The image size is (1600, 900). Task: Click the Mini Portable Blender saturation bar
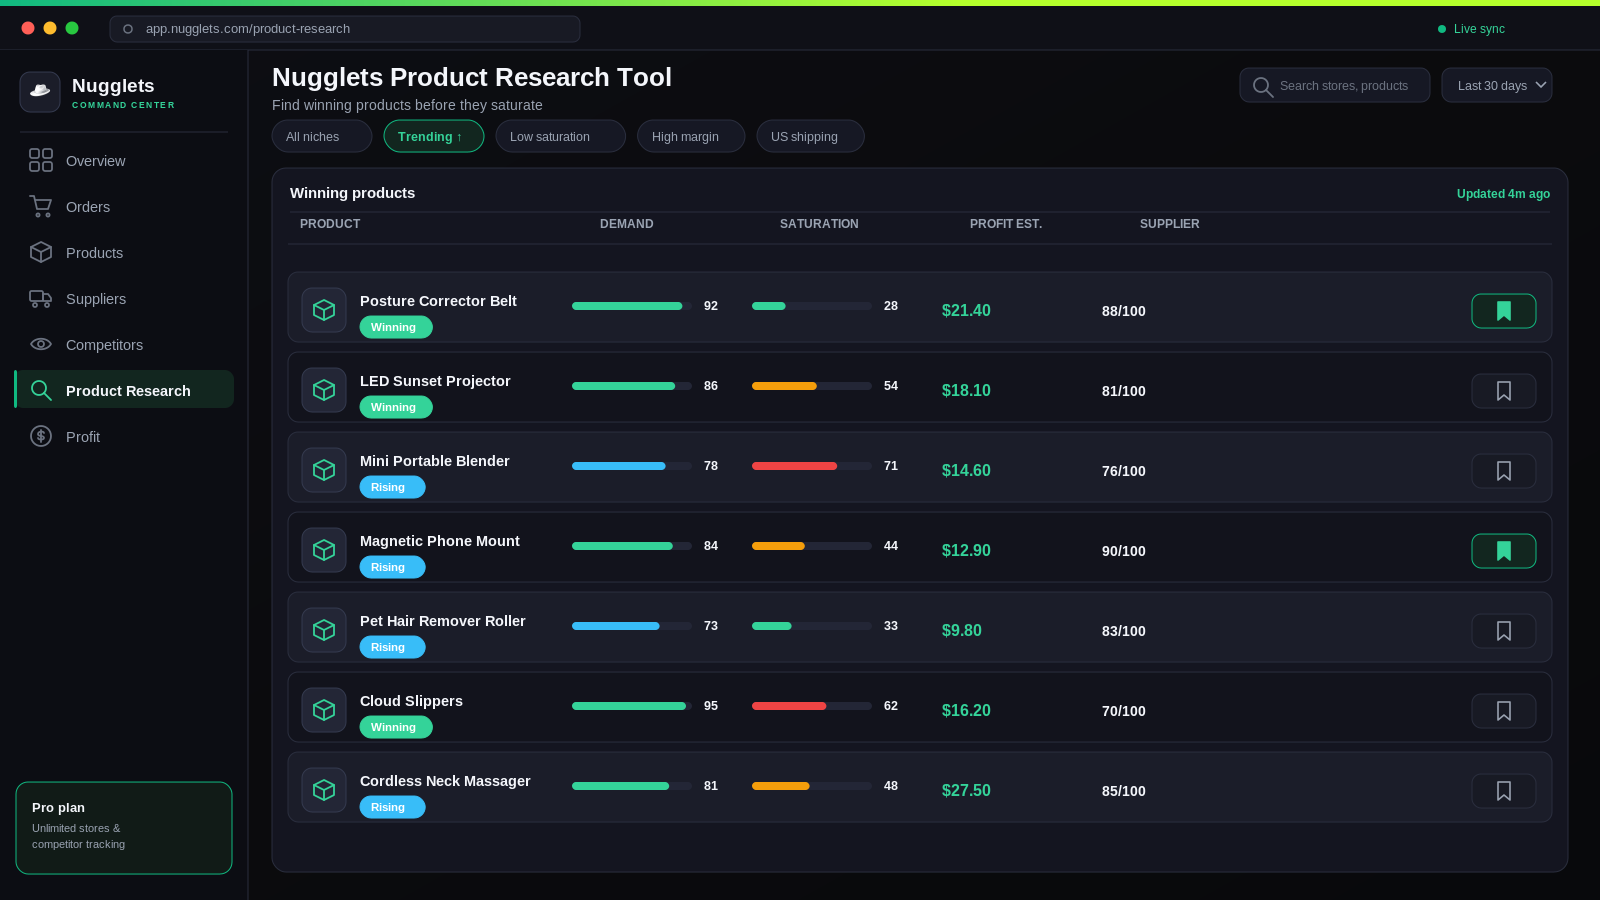[x=812, y=466]
